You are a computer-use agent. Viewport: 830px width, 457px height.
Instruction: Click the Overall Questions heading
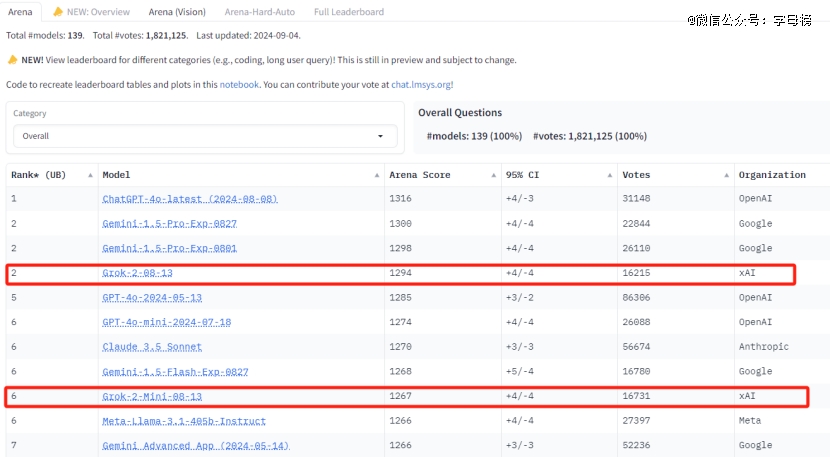point(460,112)
